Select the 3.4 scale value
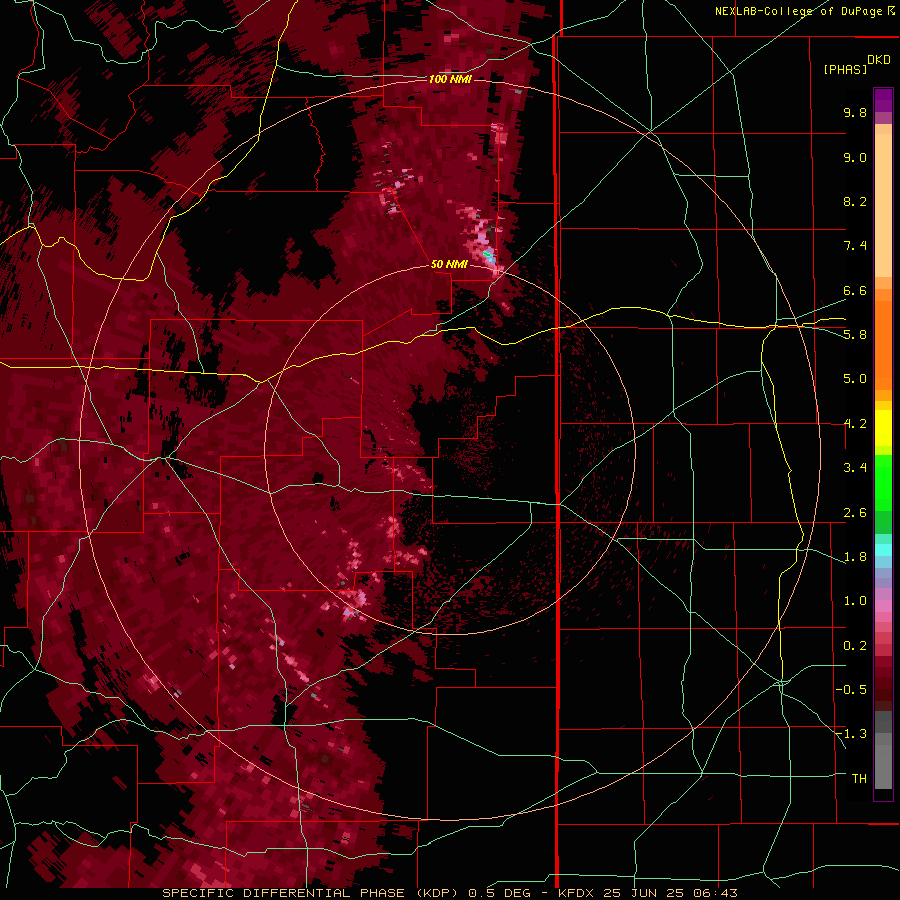The width and height of the screenshot is (900, 900). (855, 468)
